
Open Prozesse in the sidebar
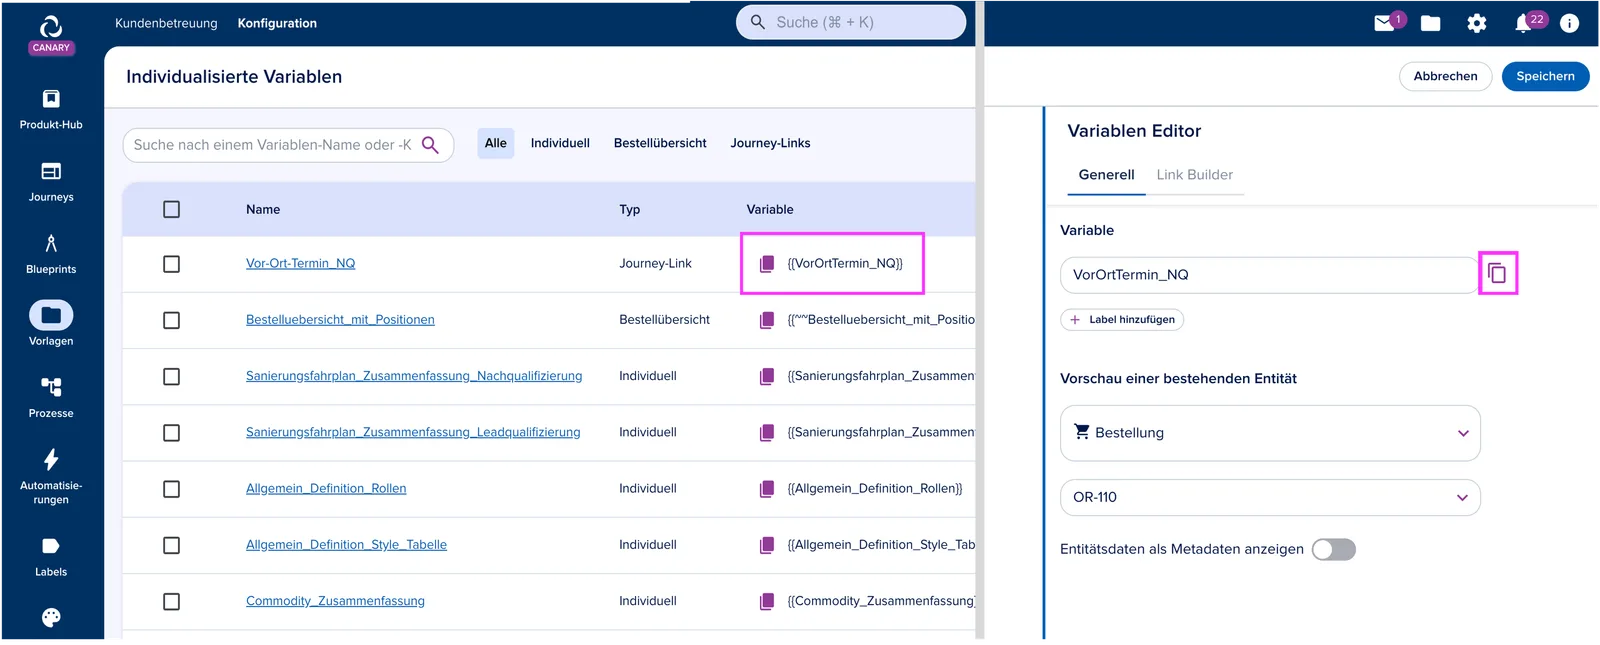click(x=51, y=397)
